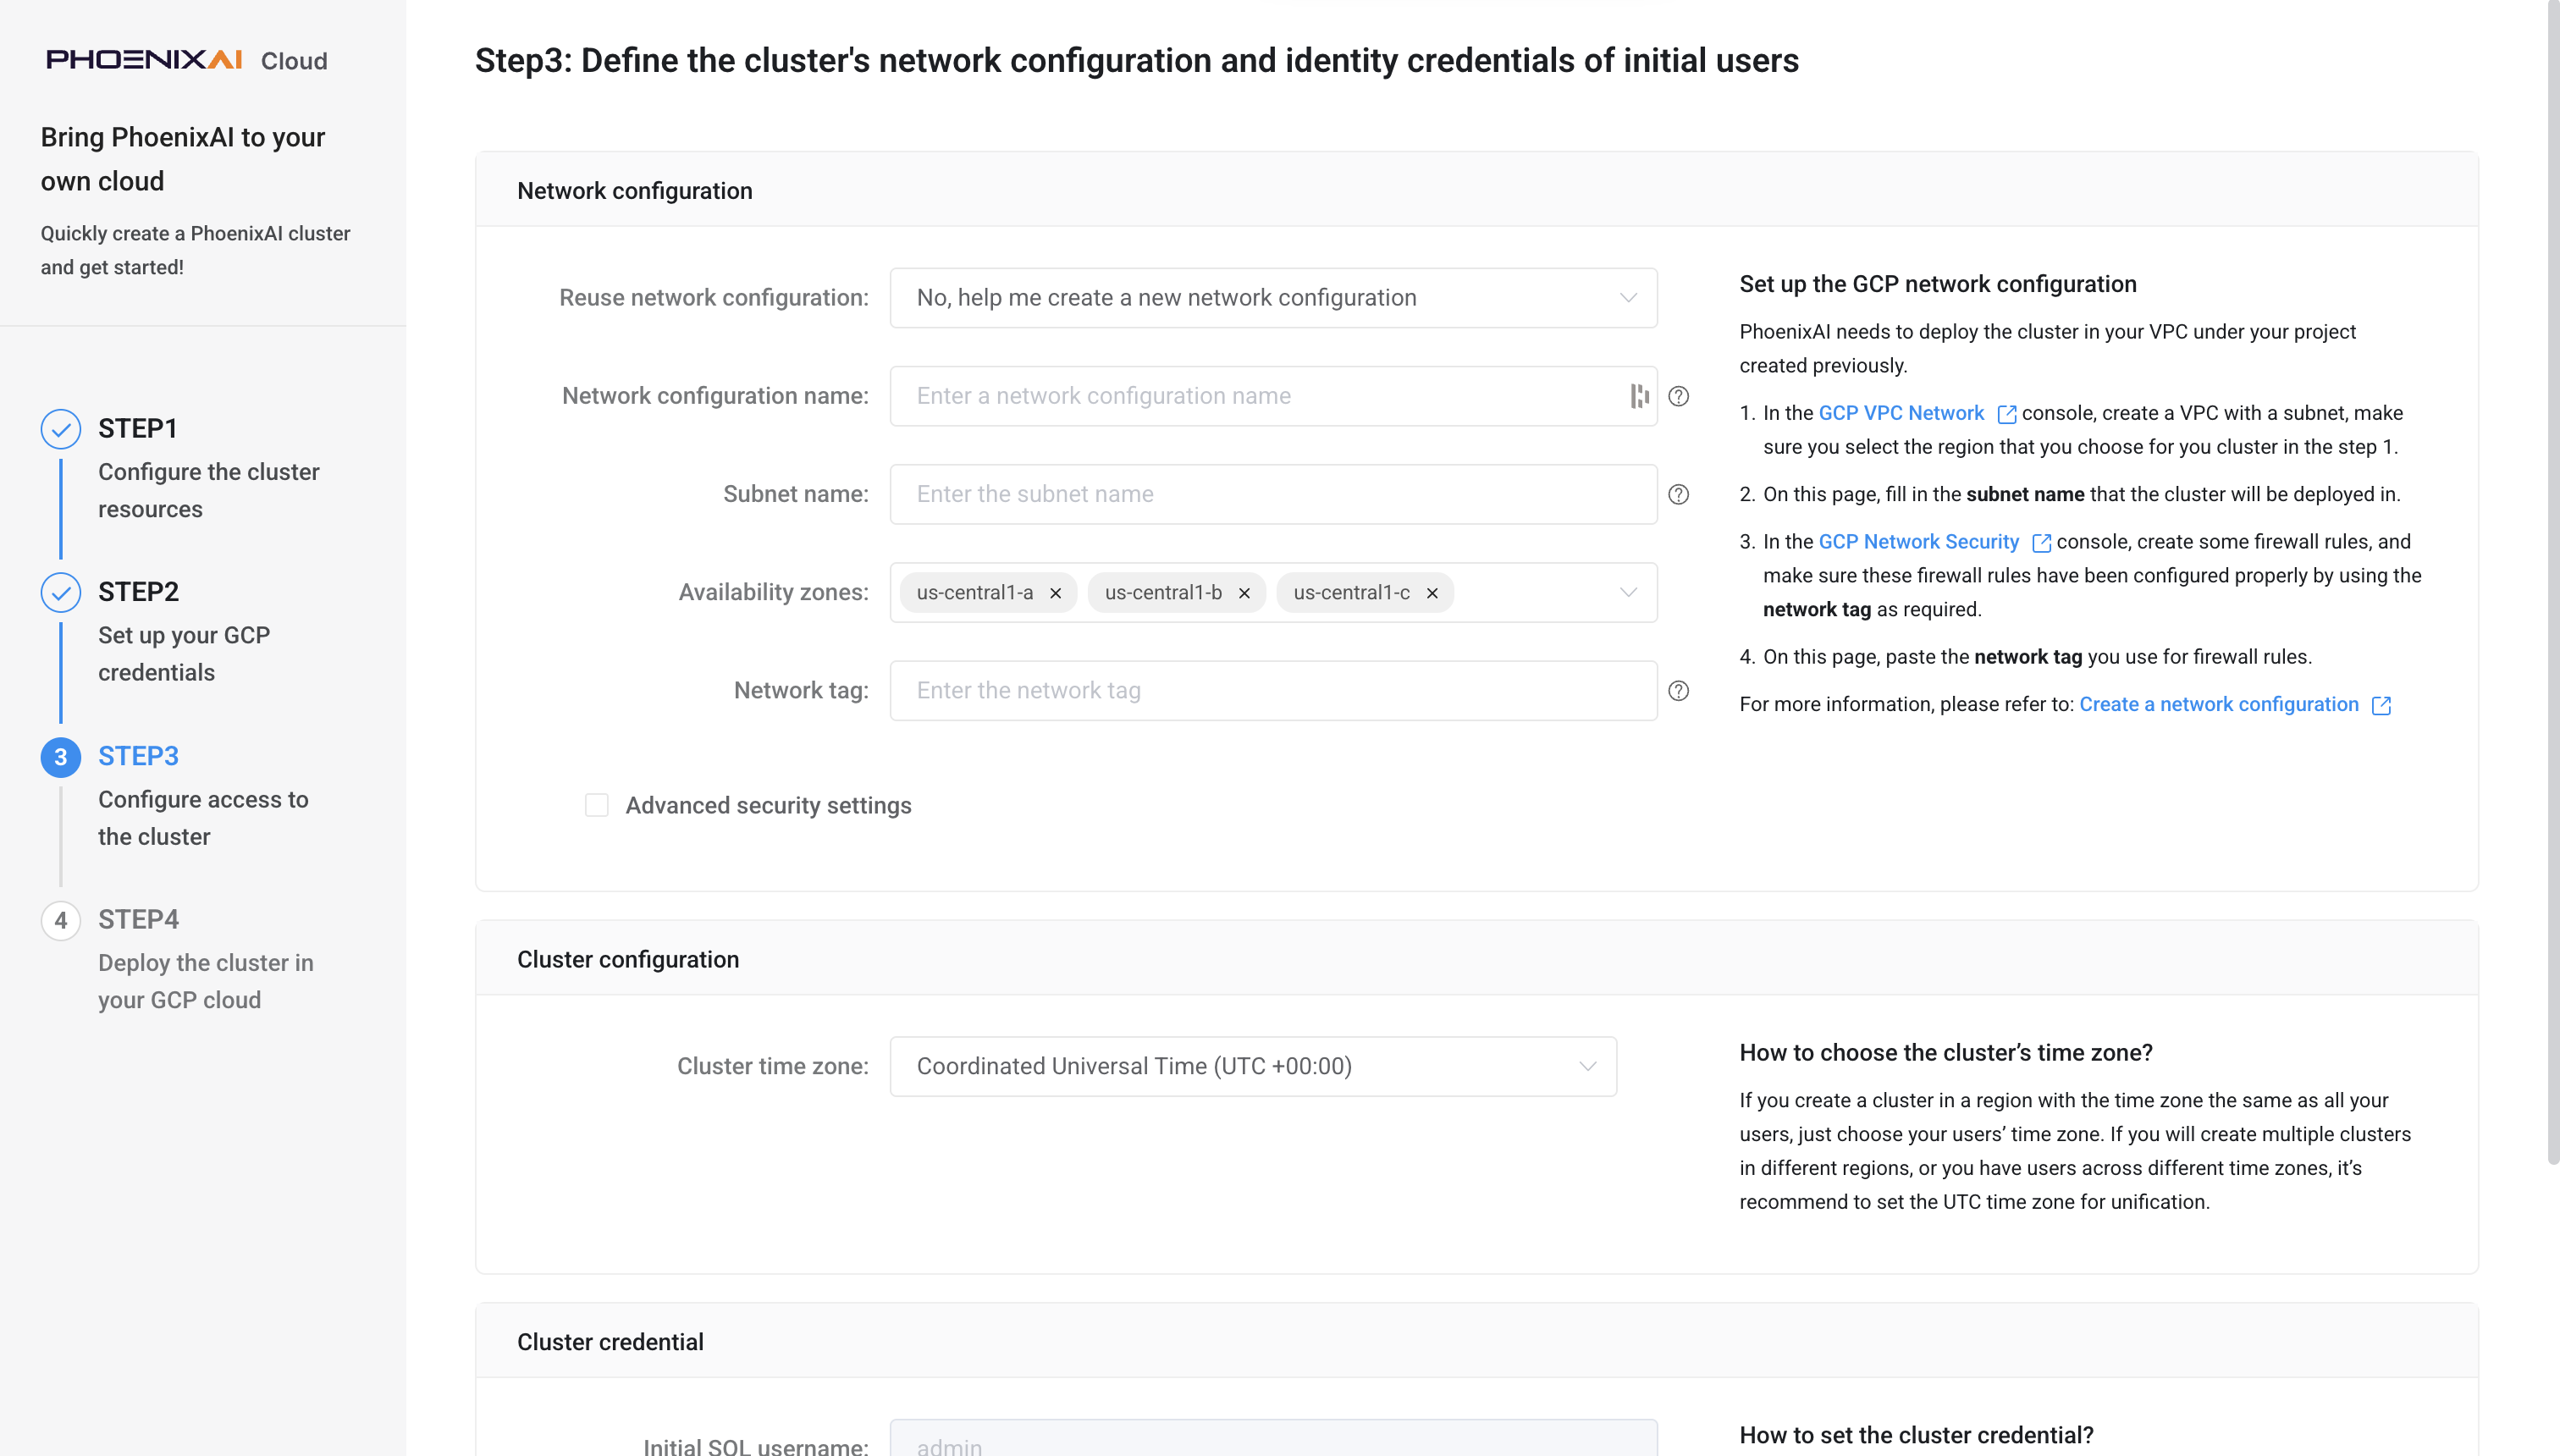Click external link icon after Create a network configuration
Screen dimensions: 2560x1456
point(2381,705)
